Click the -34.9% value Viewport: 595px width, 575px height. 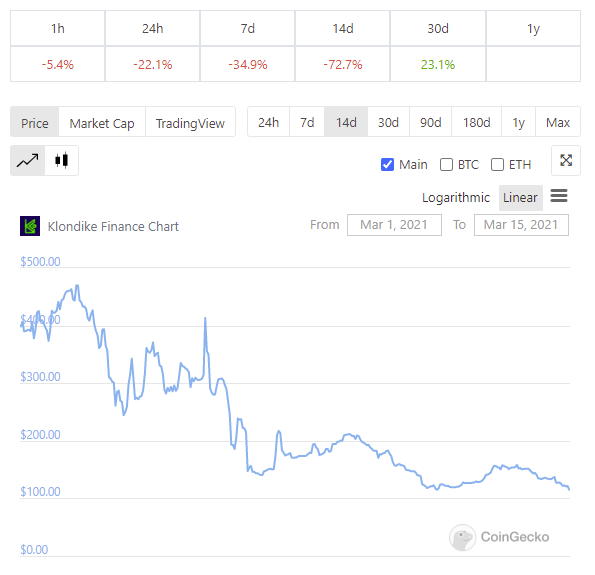point(248,65)
